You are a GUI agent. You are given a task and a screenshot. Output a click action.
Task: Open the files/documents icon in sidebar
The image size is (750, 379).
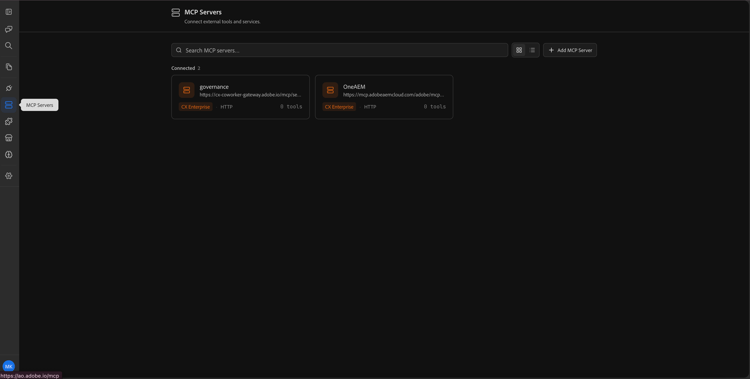(x=9, y=67)
